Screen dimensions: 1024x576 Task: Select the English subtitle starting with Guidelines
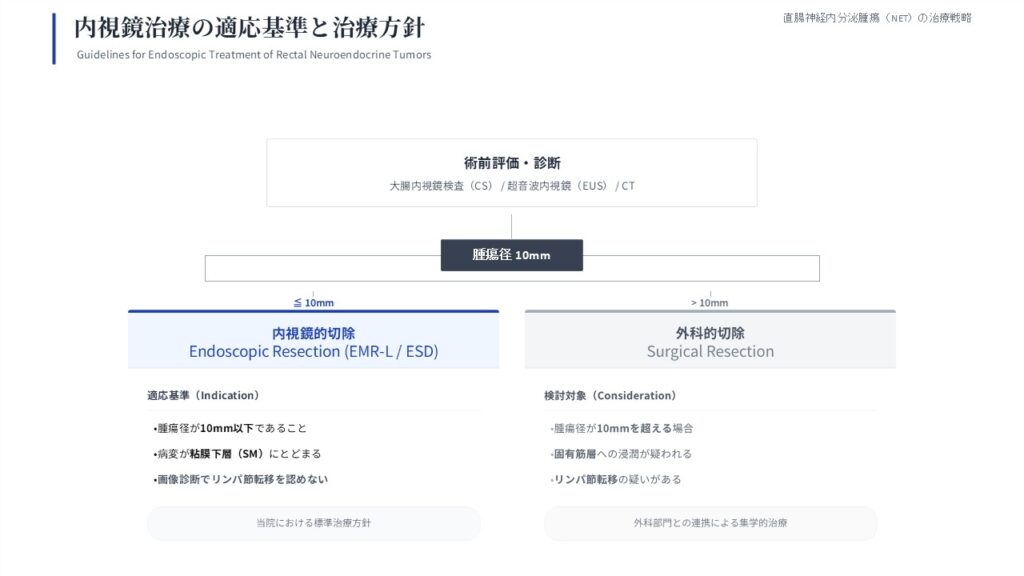pyautogui.click(x=254, y=55)
